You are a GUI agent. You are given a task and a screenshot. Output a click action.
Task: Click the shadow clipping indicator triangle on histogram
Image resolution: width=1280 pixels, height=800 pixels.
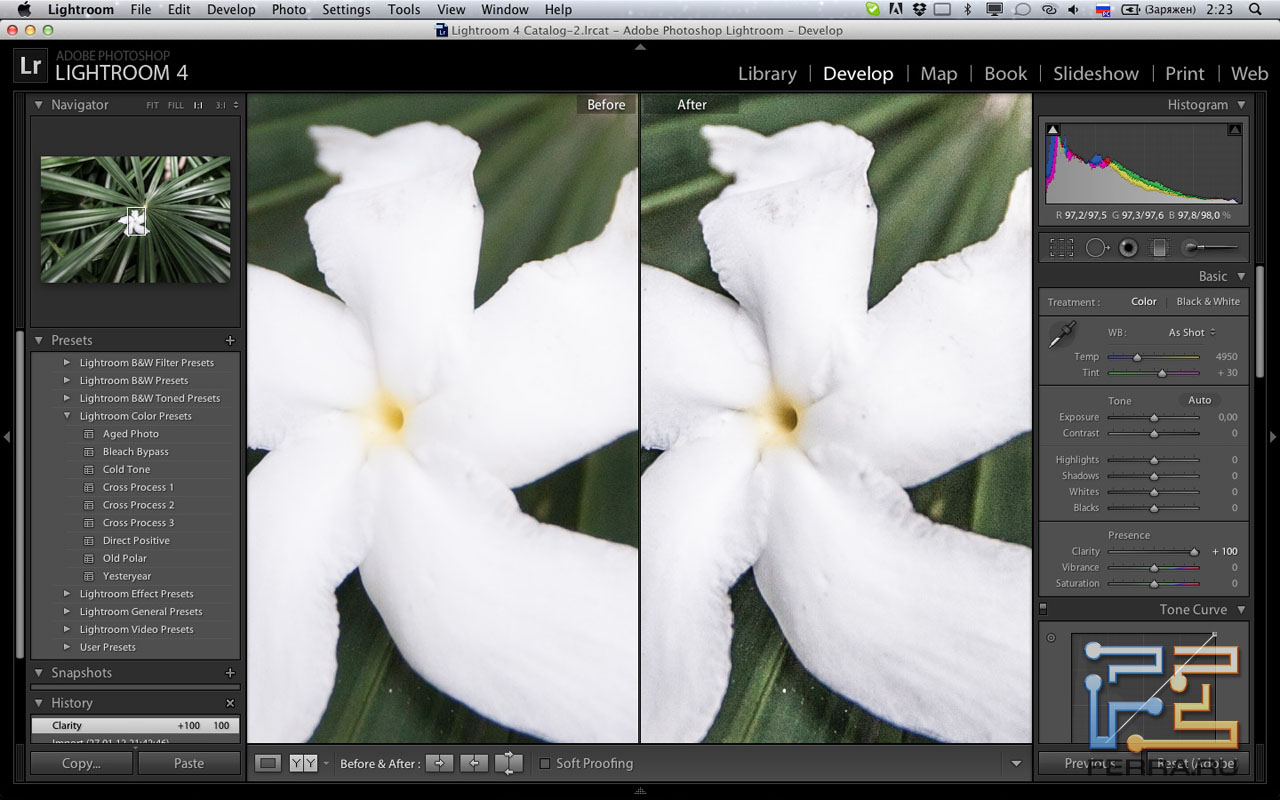point(1053,128)
